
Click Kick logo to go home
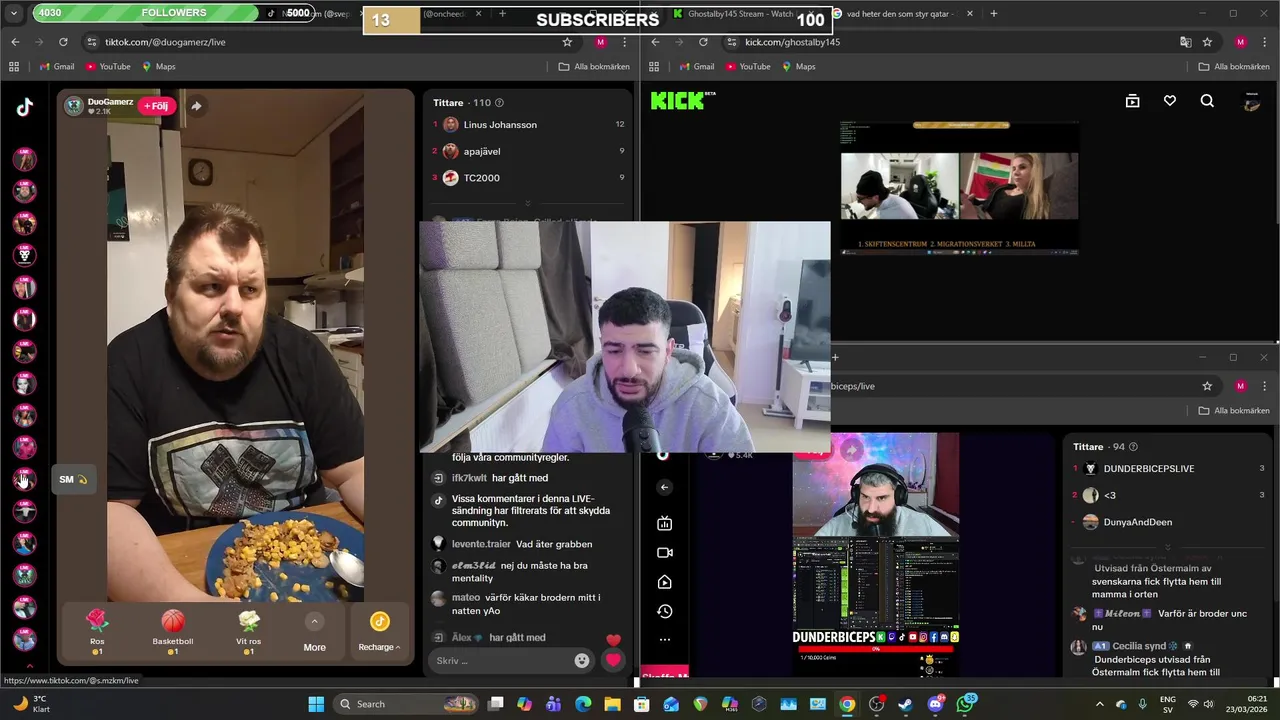point(682,100)
